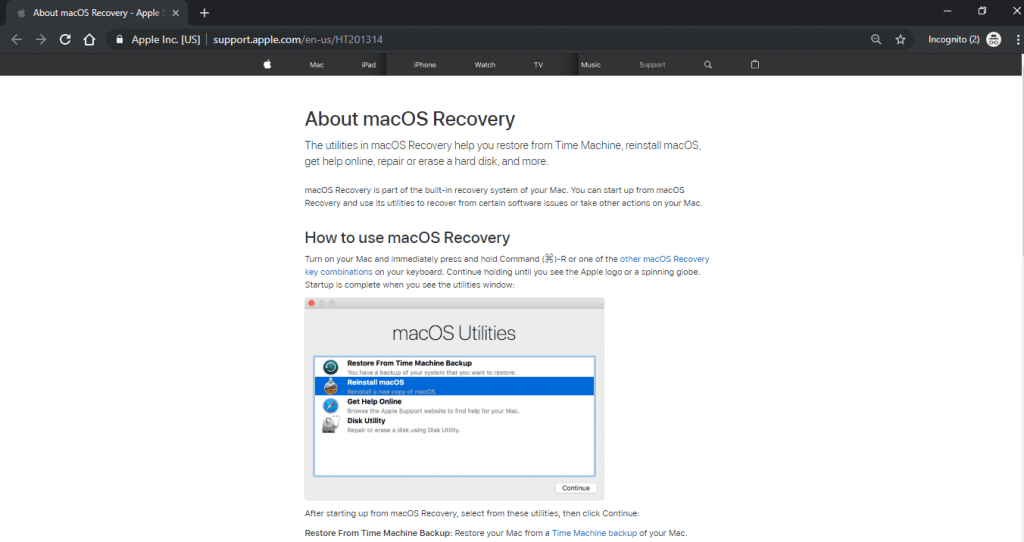Open the TV navigation item
This screenshot has width=1024, height=542.
pos(538,65)
